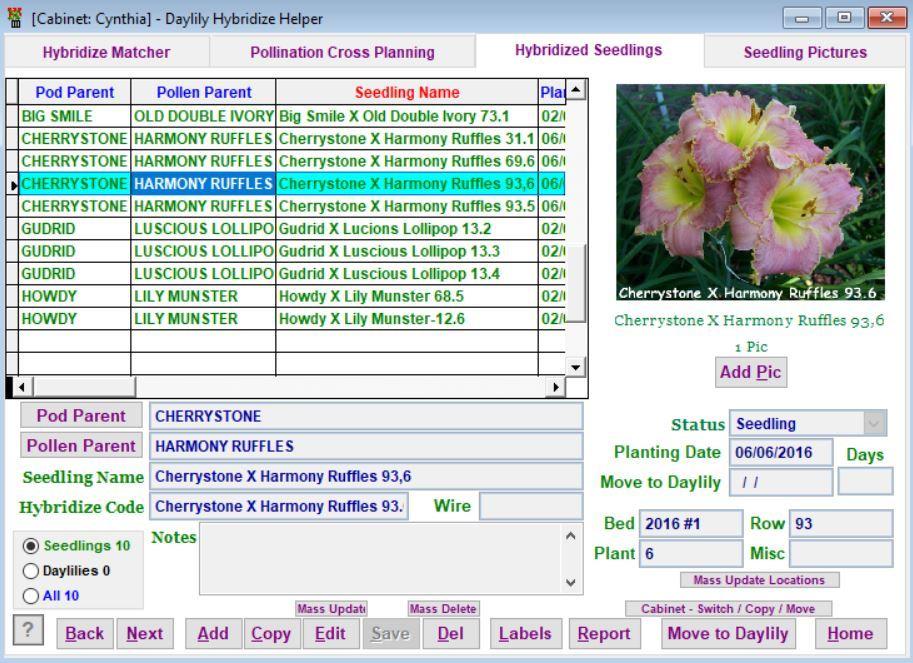The image size is (913, 663).
Task: Switch to Hybridize Matcher tab
Action: [x=106, y=52]
